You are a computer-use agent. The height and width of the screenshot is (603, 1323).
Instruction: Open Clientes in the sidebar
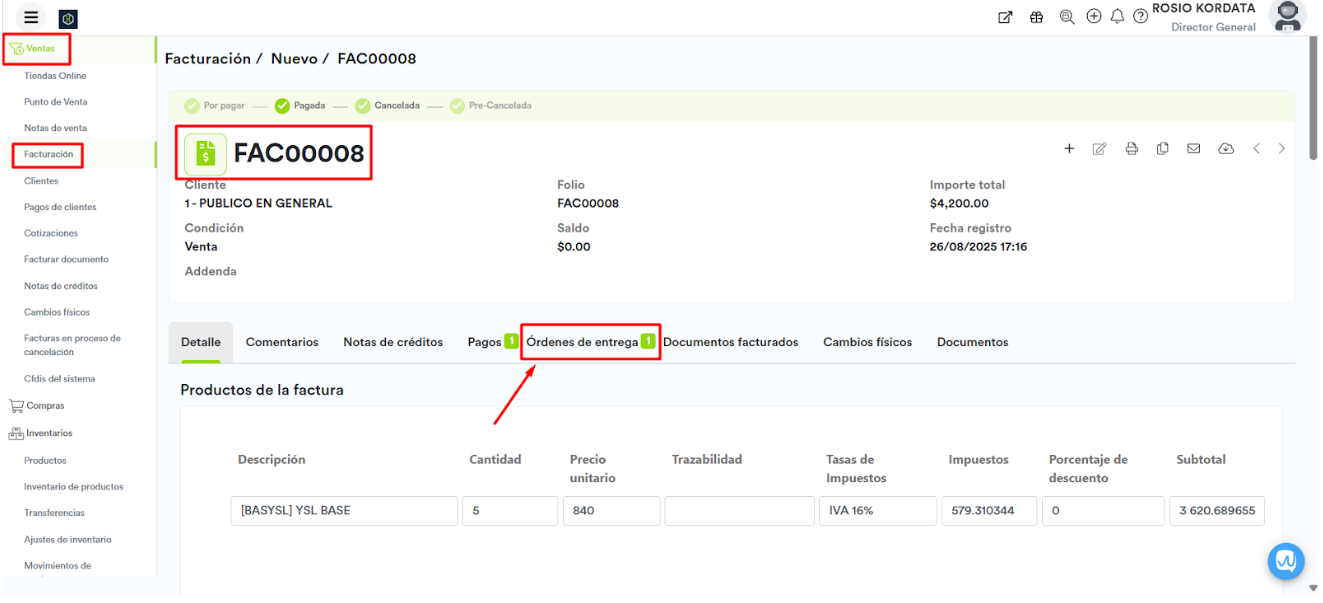coord(41,181)
